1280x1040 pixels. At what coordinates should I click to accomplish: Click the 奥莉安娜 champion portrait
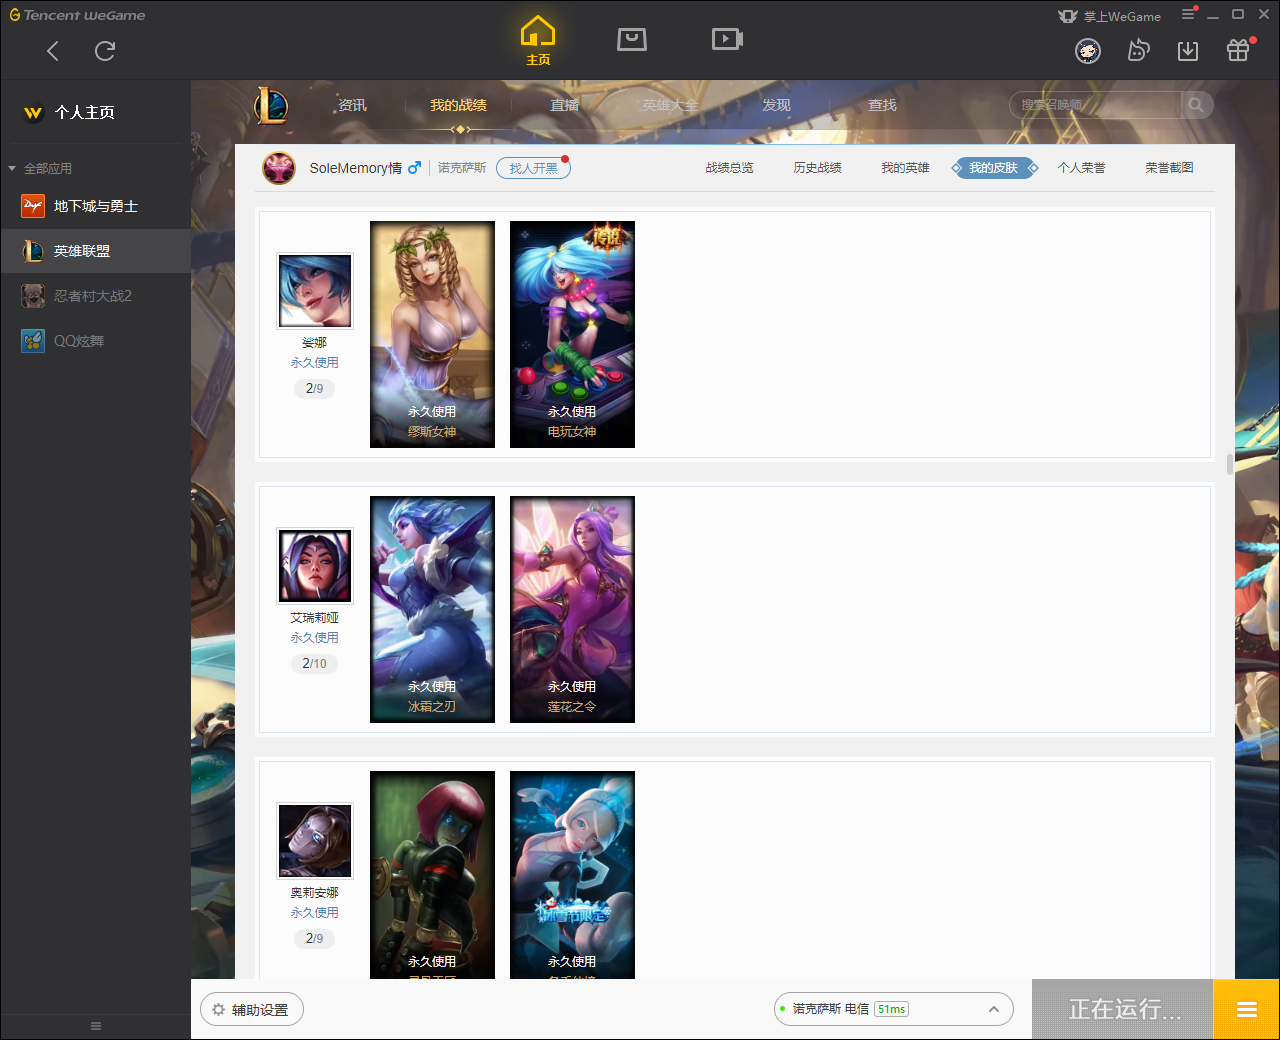click(315, 841)
